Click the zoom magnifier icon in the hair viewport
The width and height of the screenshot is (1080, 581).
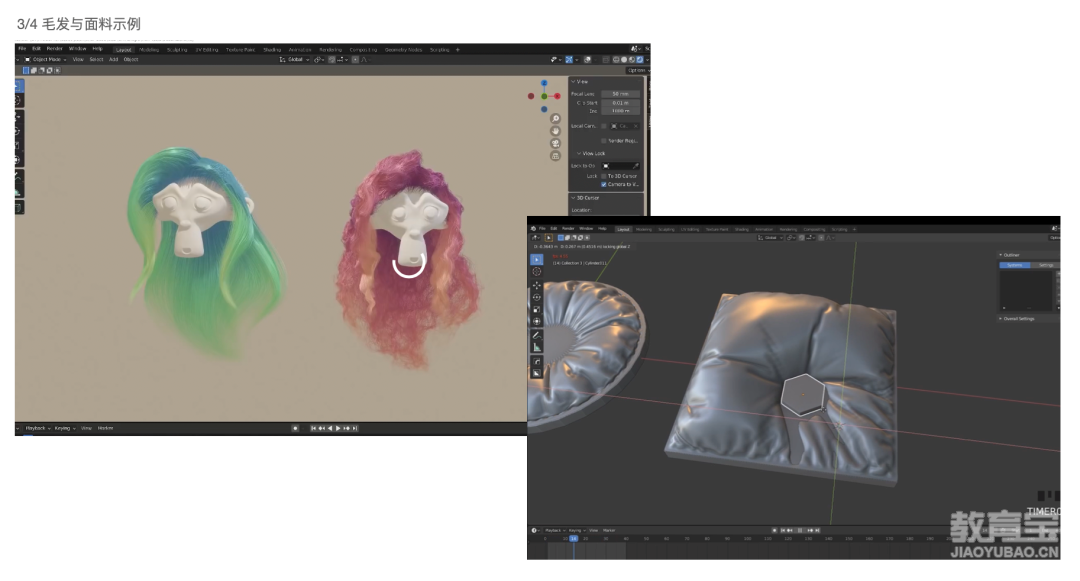coord(555,118)
